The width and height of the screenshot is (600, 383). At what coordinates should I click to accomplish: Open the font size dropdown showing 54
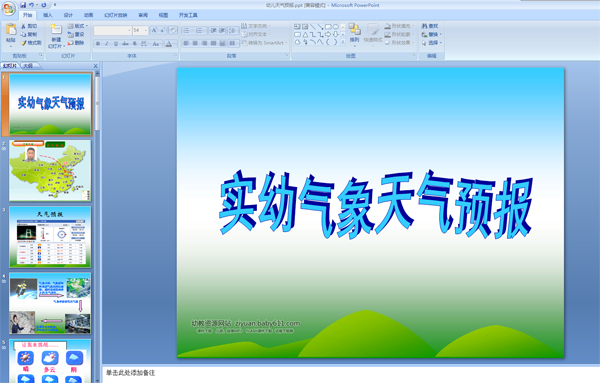click(146, 30)
